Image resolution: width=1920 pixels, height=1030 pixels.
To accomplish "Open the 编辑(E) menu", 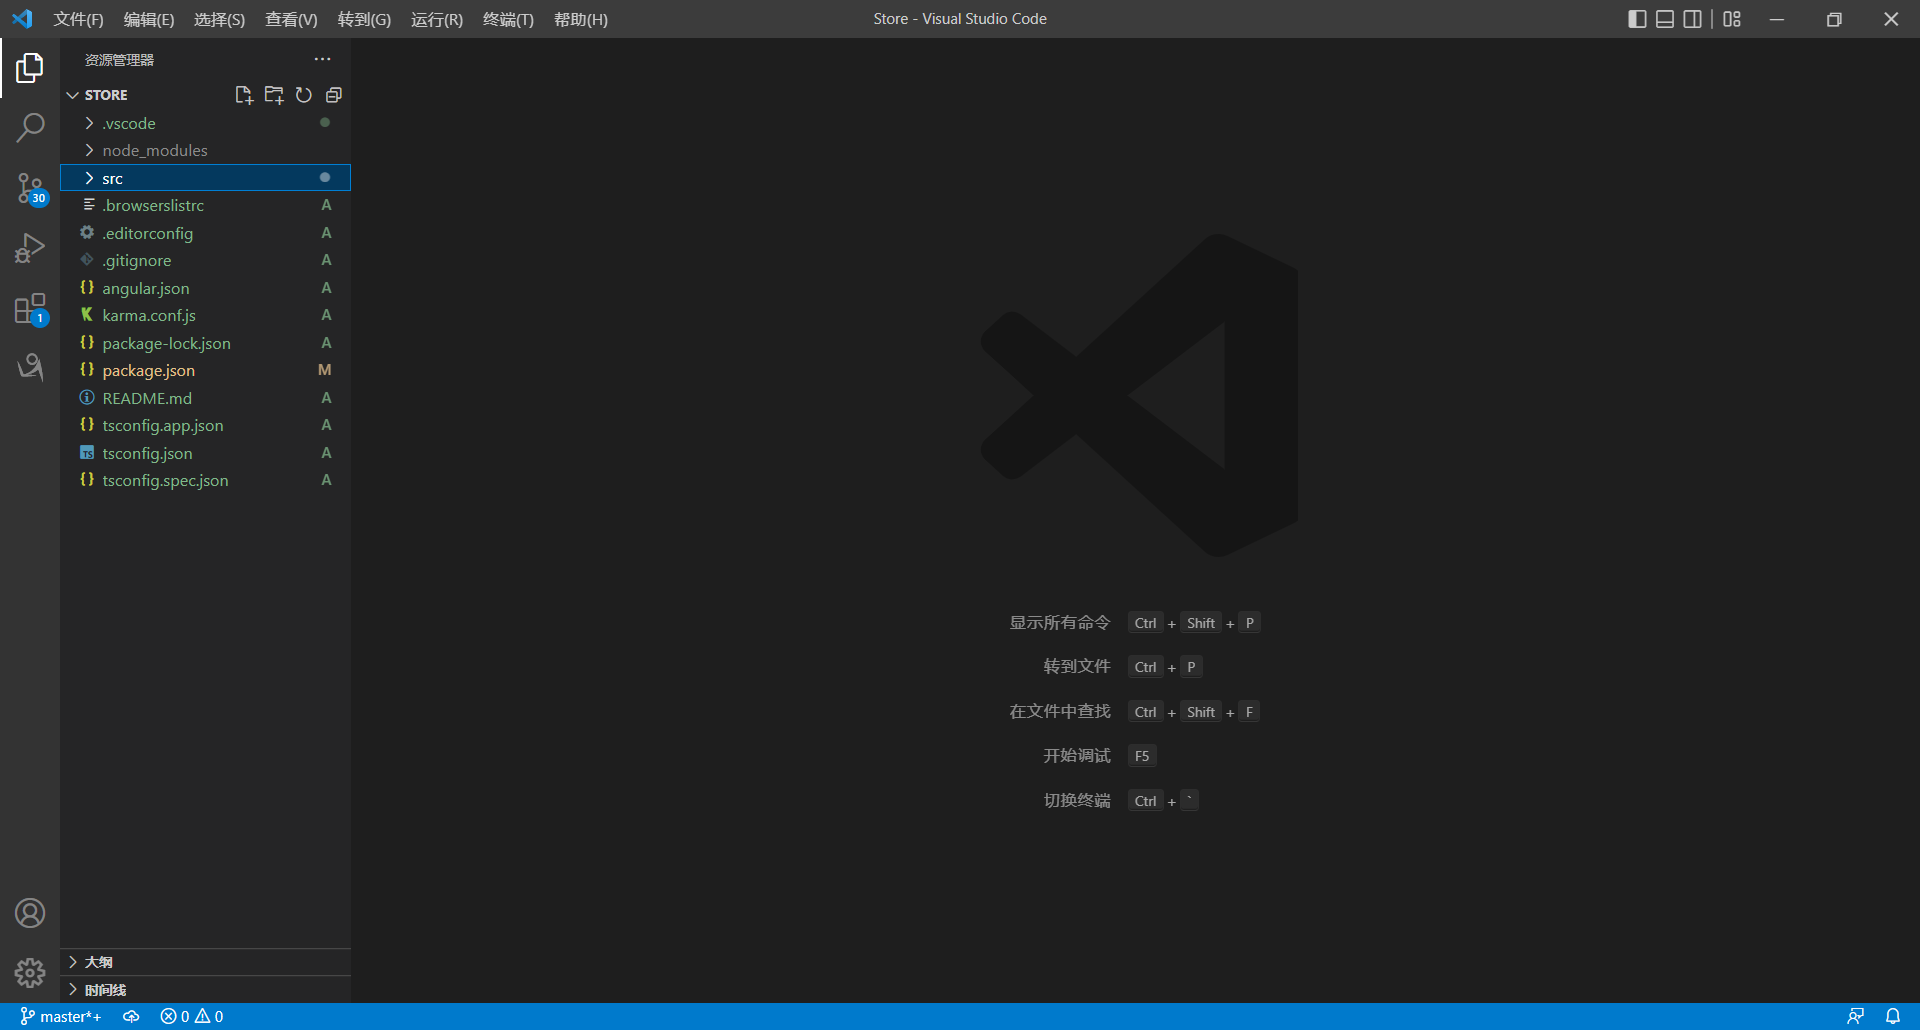I will coord(149,19).
